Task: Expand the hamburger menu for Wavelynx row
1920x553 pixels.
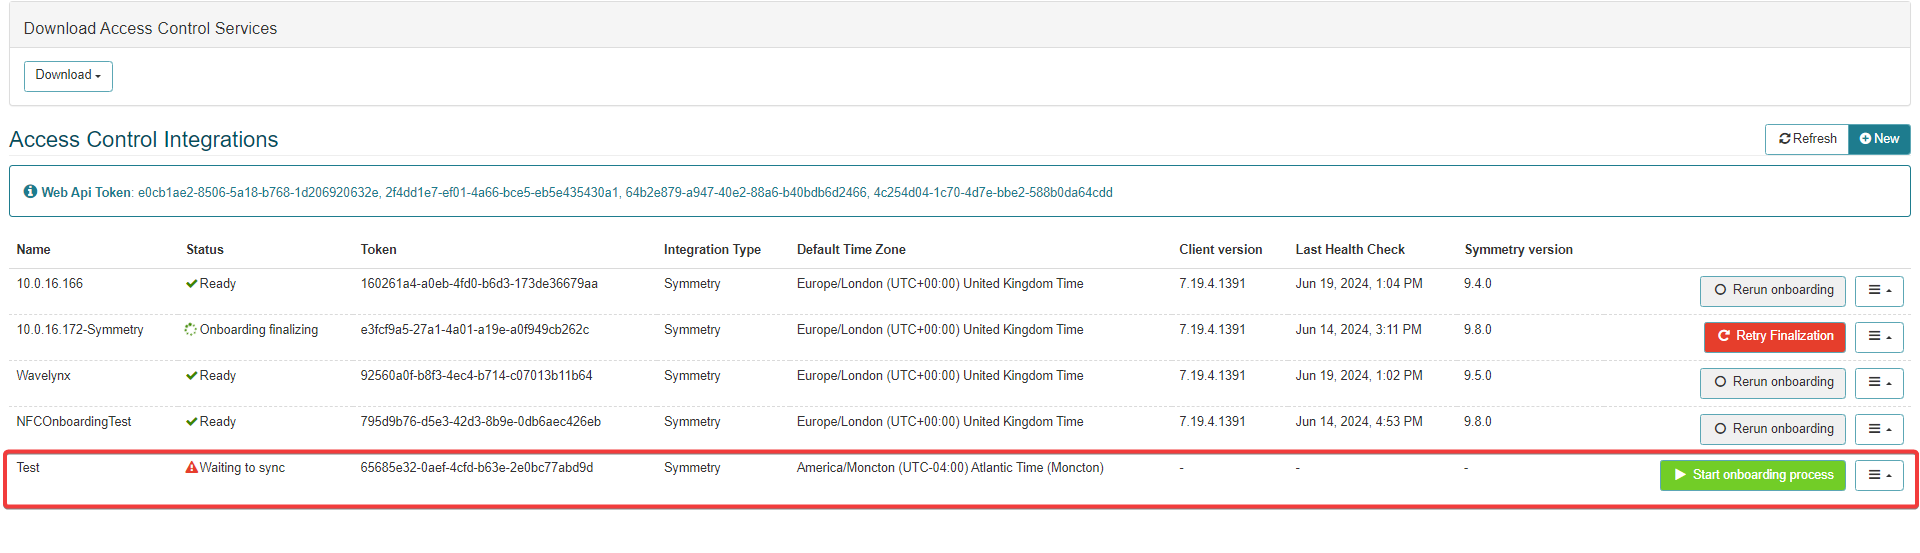Action: pyautogui.click(x=1878, y=382)
